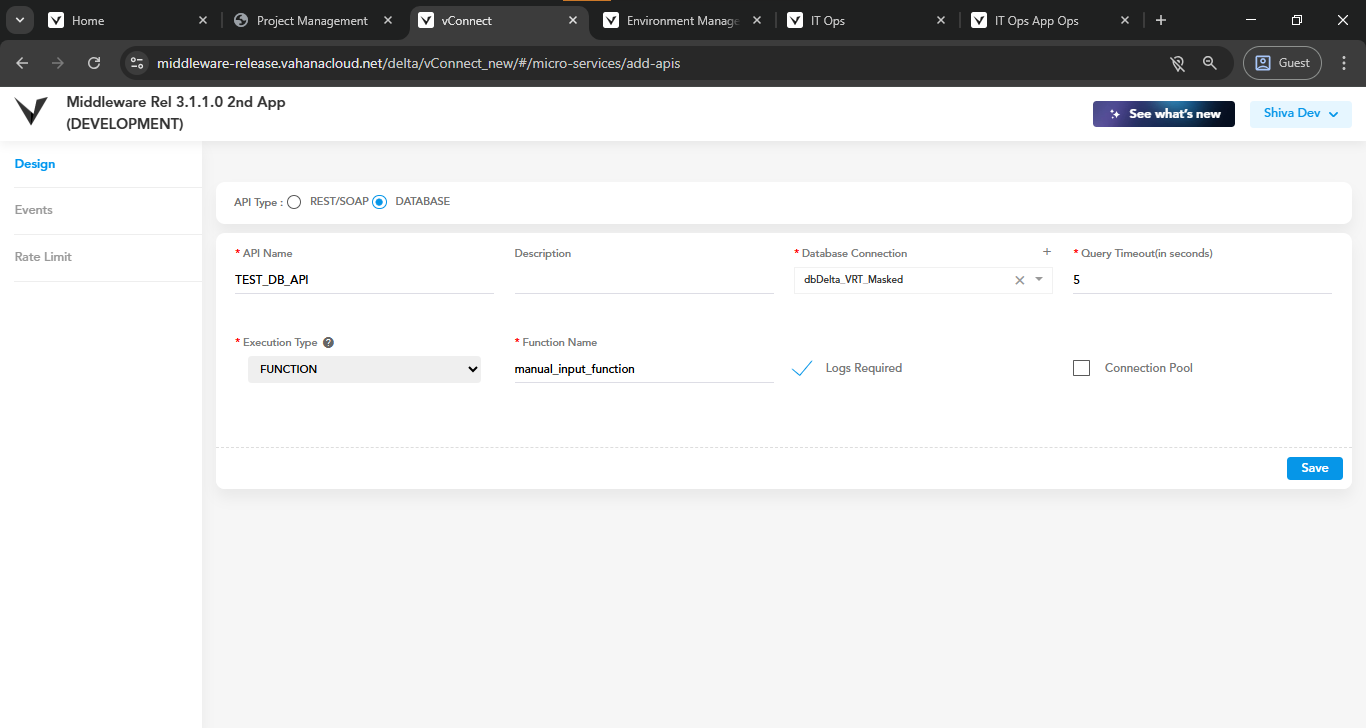
Task: Open a new browser tab with the plus
Action: pos(1160,20)
